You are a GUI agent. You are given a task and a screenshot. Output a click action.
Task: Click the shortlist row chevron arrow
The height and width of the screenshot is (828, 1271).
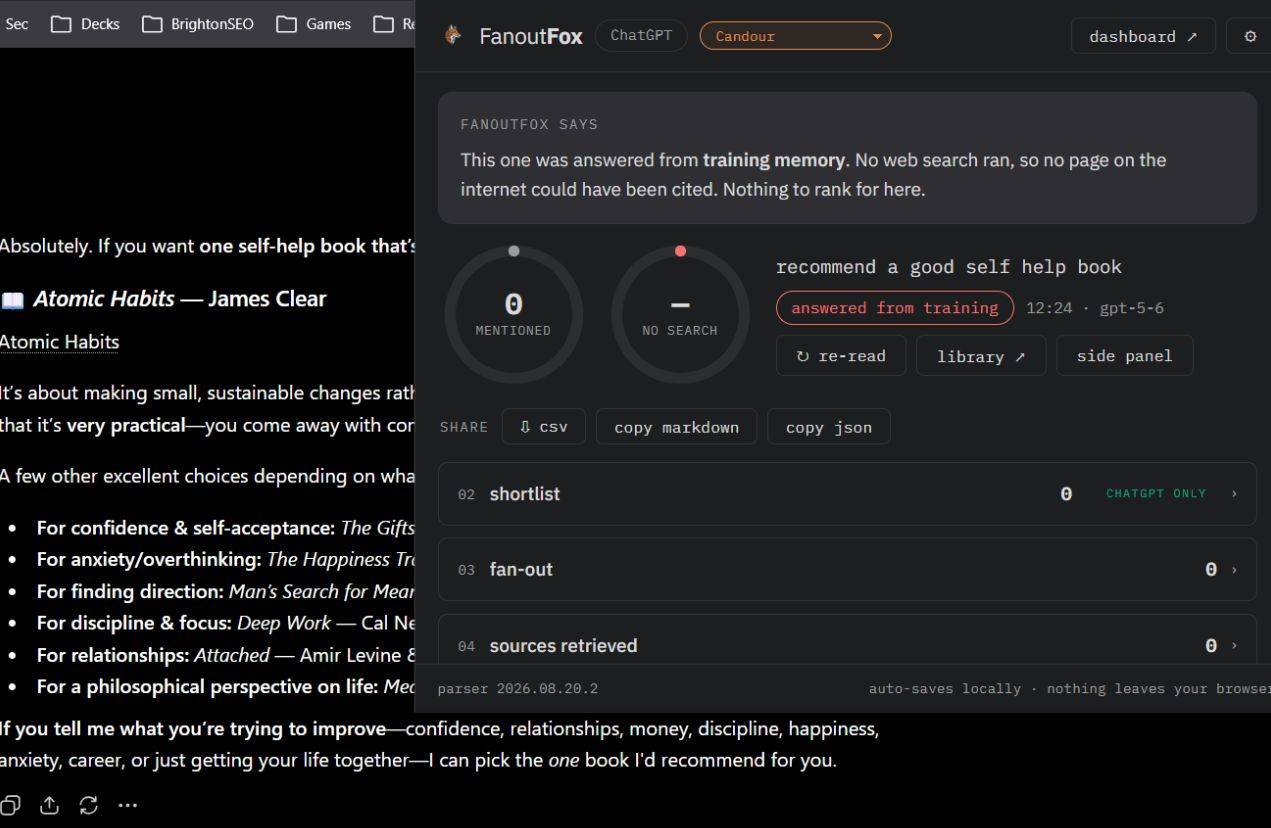(x=1234, y=494)
